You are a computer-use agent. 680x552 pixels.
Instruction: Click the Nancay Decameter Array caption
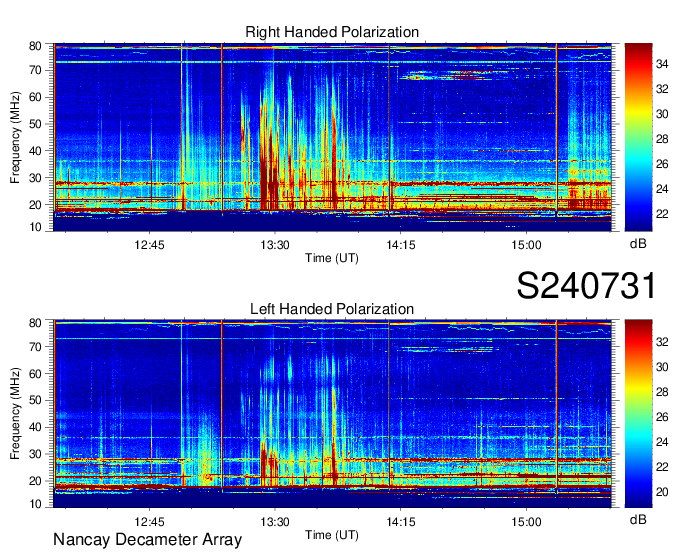[x=147, y=540]
